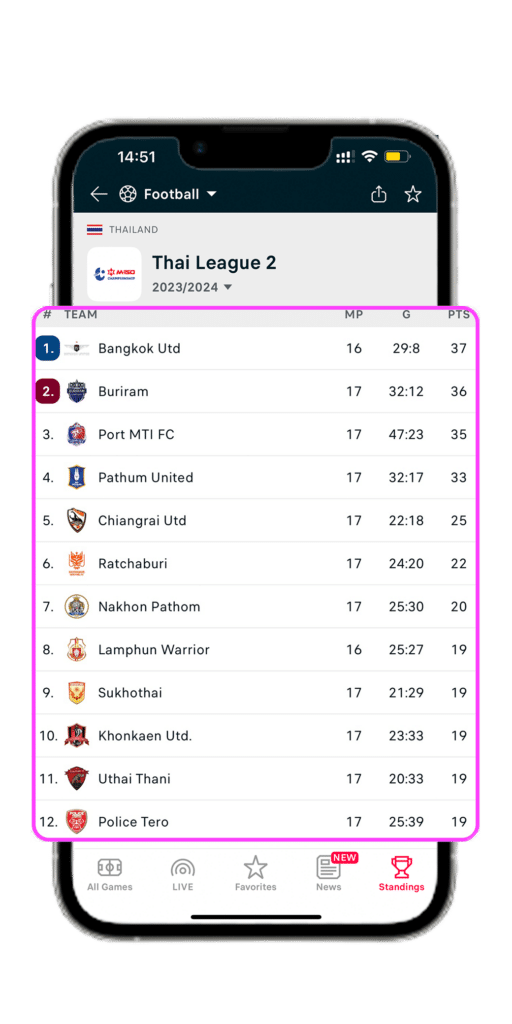Tap the Police Tero crest icon
The image size is (512, 1024).
click(76, 822)
